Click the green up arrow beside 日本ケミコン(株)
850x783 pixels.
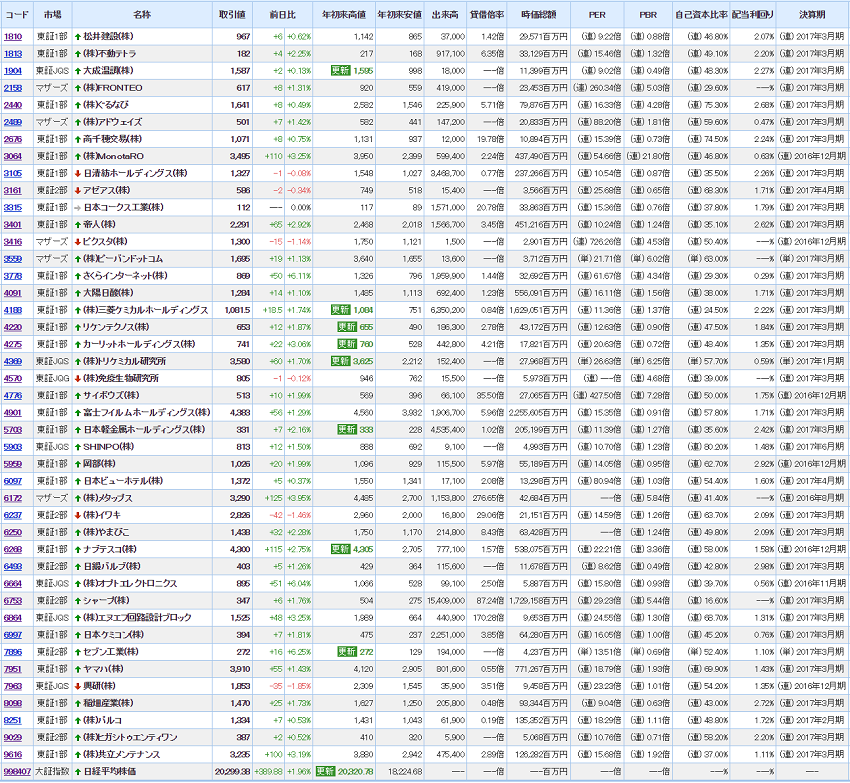point(78,635)
